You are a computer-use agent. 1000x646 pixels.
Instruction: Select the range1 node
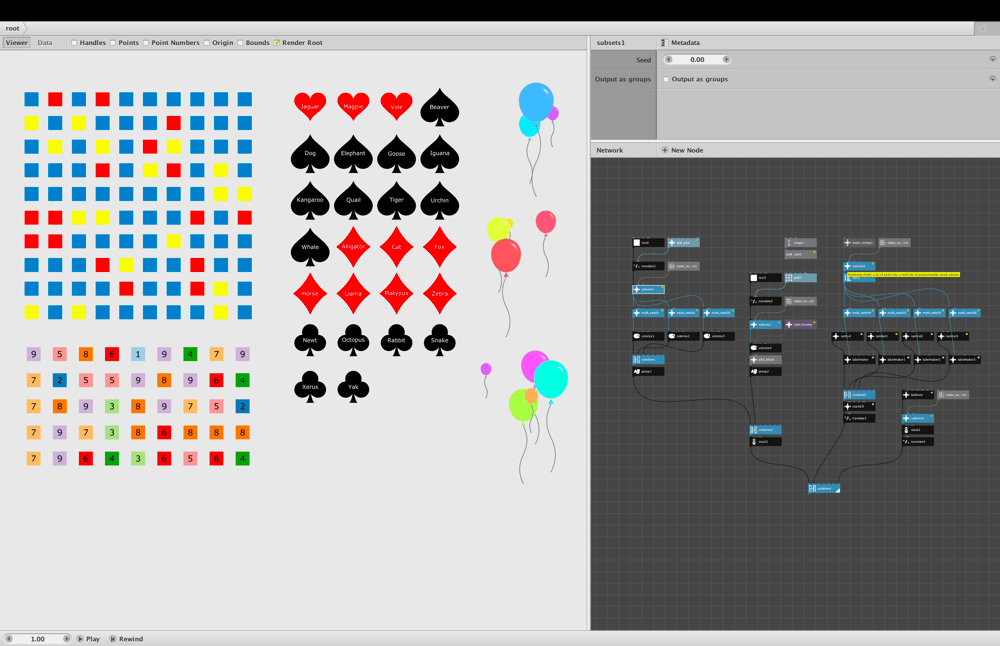point(800,242)
